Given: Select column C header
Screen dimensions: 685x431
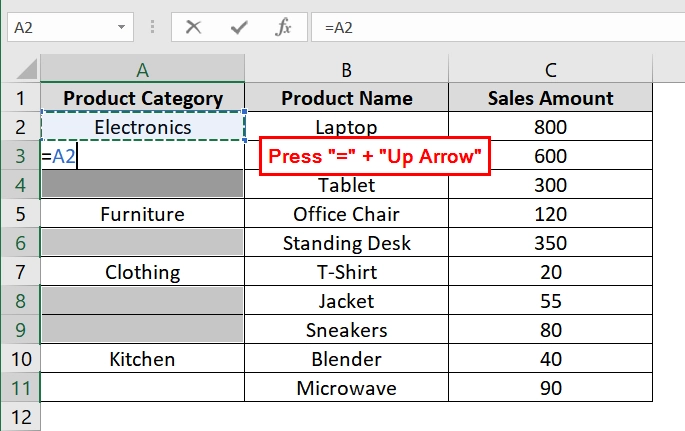Looking at the screenshot, I should pos(550,69).
